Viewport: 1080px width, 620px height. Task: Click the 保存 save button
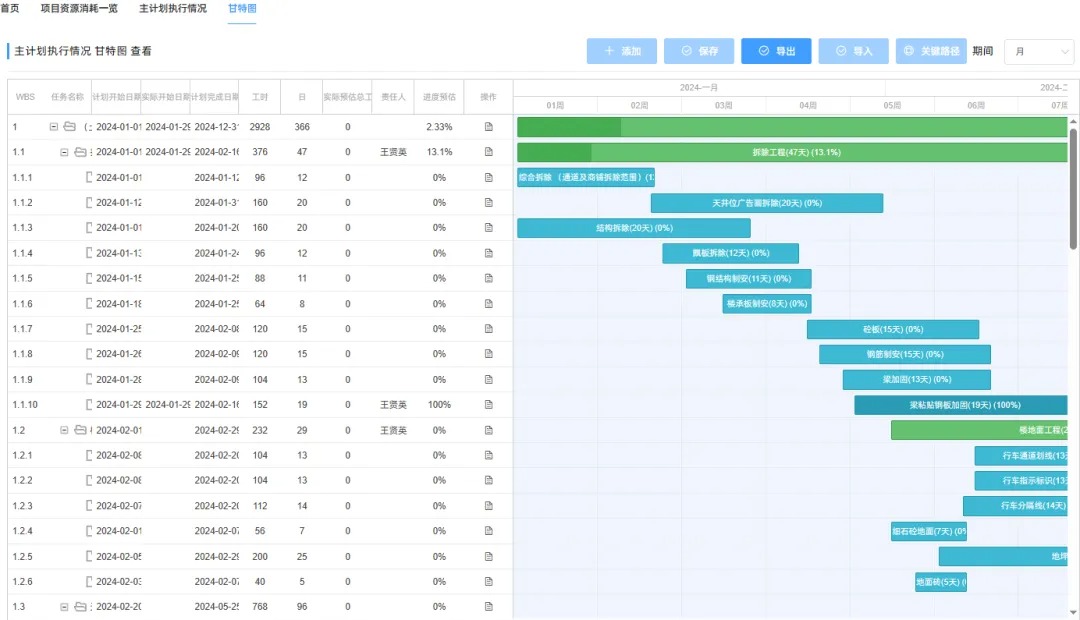point(699,51)
